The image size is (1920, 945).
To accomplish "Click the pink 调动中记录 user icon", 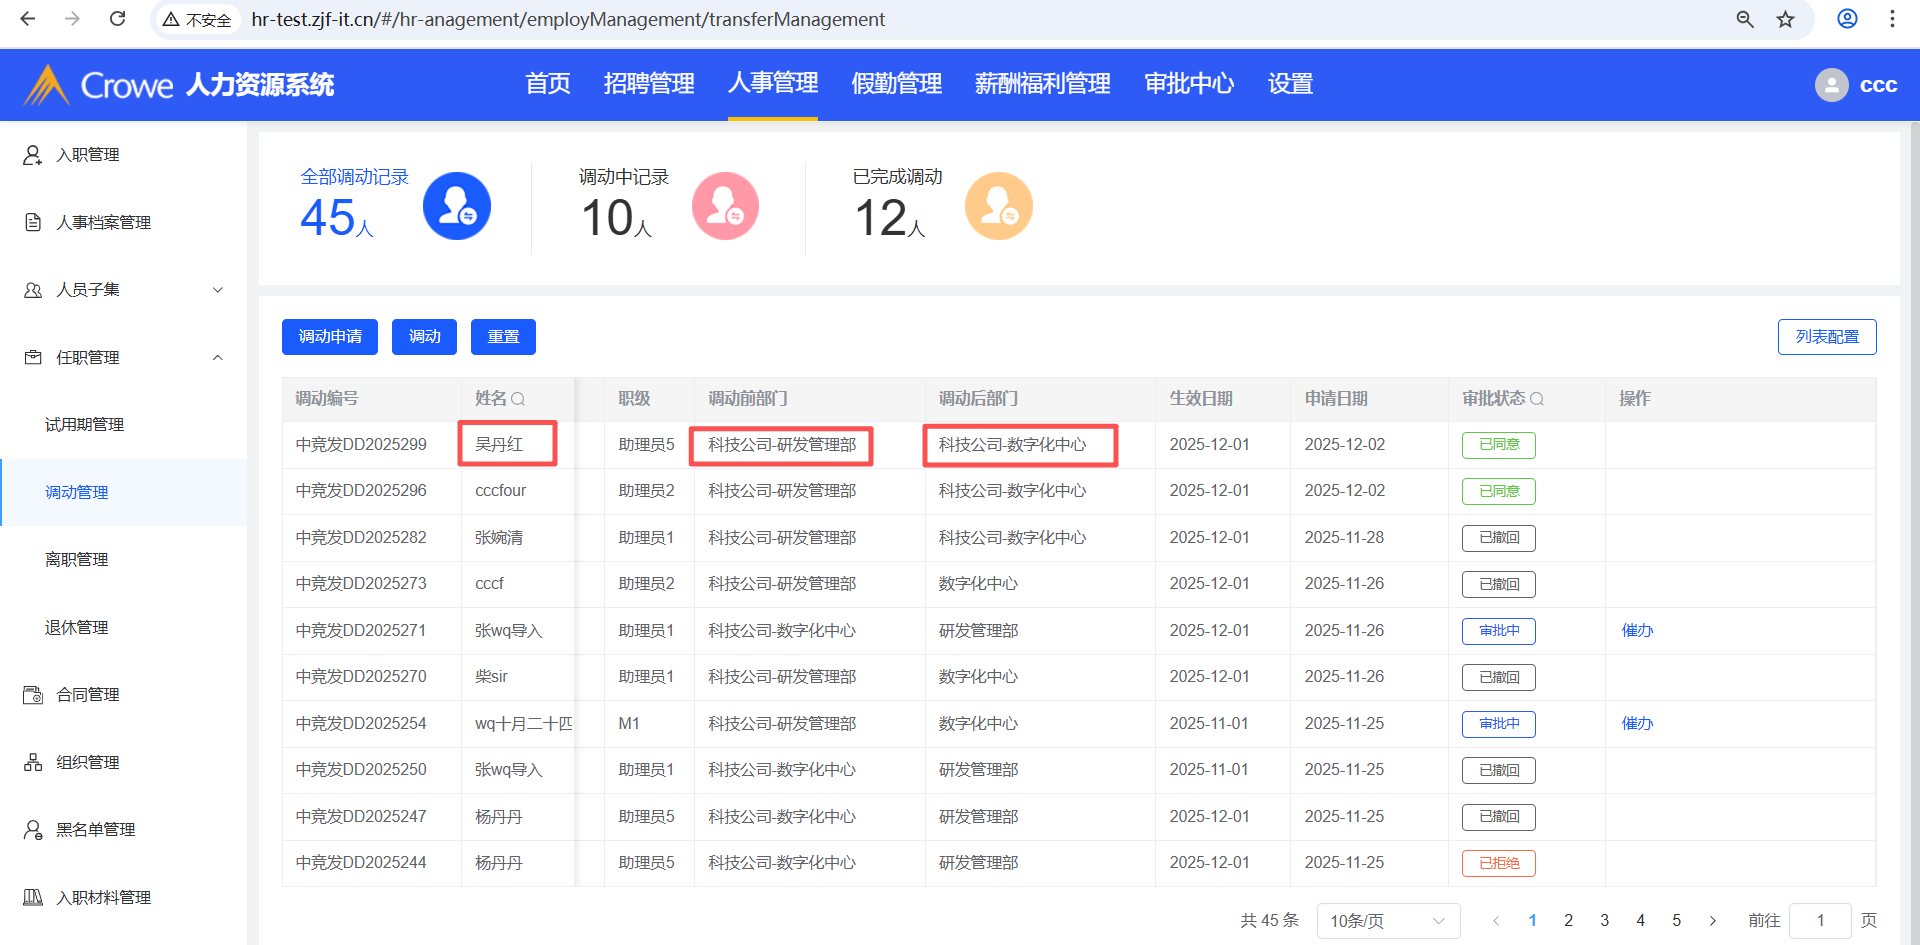I will click(725, 206).
